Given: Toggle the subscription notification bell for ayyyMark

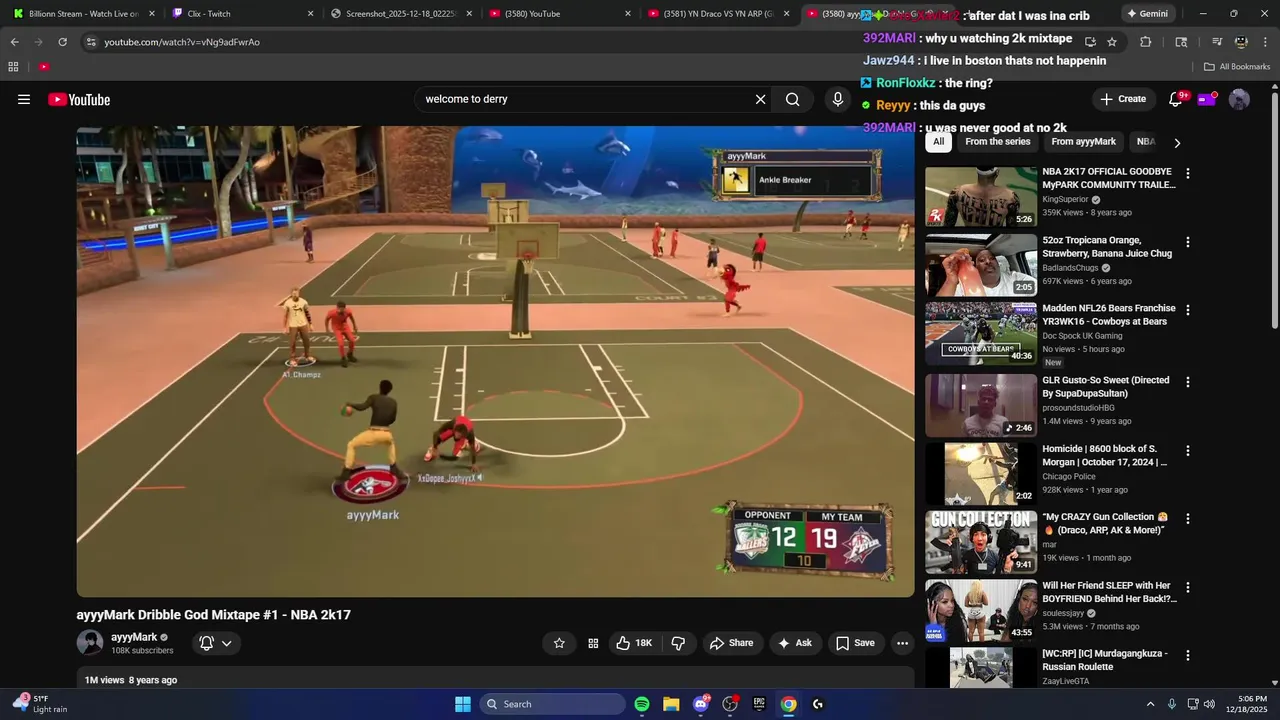Looking at the screenshot, I should click(x=206, y=643).
